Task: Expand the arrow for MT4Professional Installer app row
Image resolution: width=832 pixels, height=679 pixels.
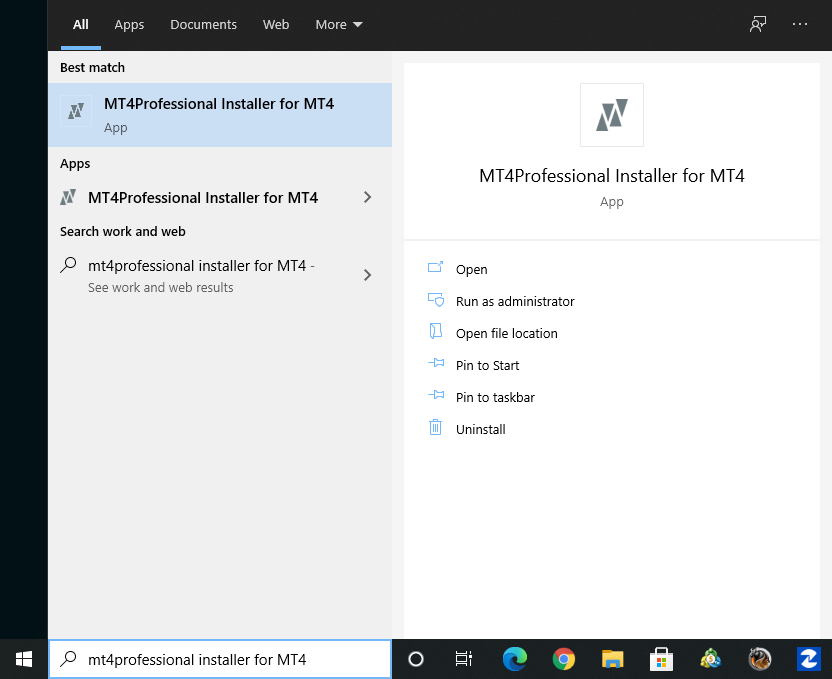Action: (x=367, y=197)
